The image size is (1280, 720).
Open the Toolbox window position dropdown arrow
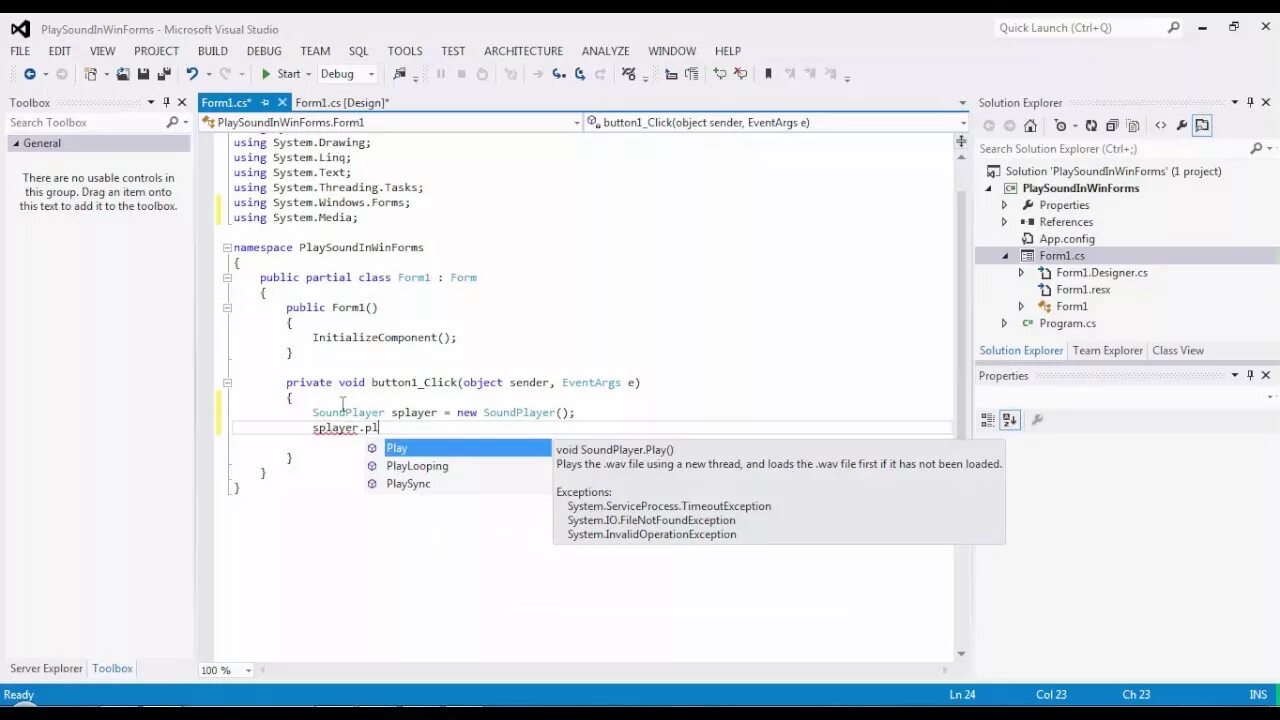pyautogui.click(x=151, y=102)
